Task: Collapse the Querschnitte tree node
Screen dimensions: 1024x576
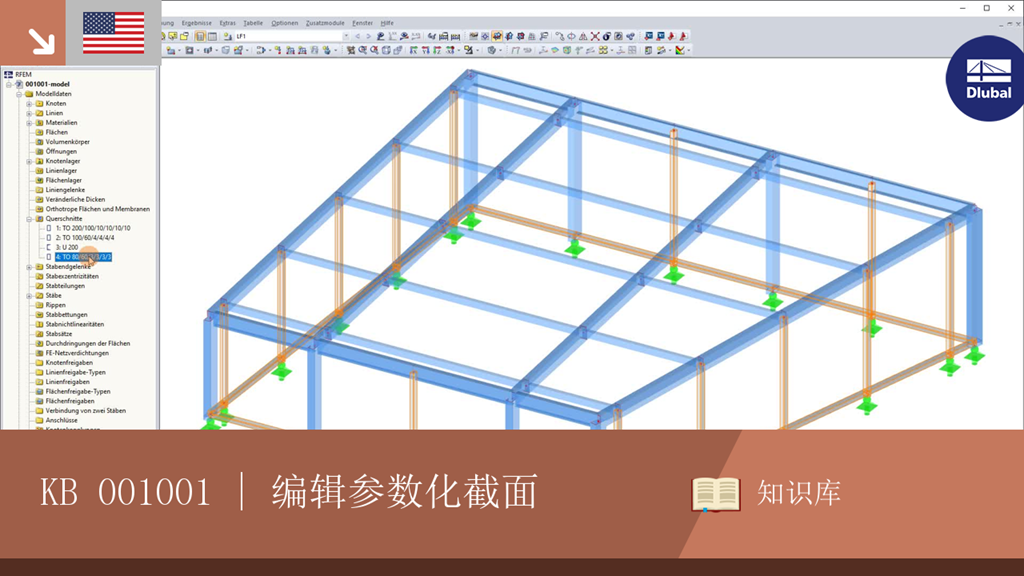Action: pos(29,219)
